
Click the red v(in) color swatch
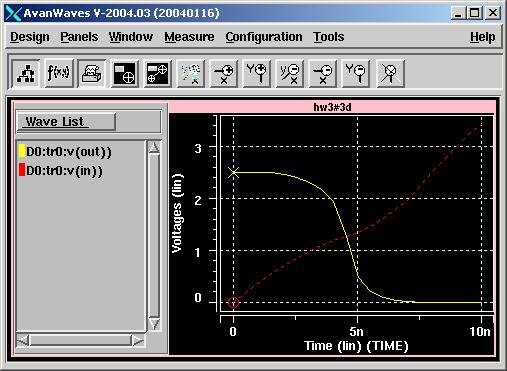[22, 170]
